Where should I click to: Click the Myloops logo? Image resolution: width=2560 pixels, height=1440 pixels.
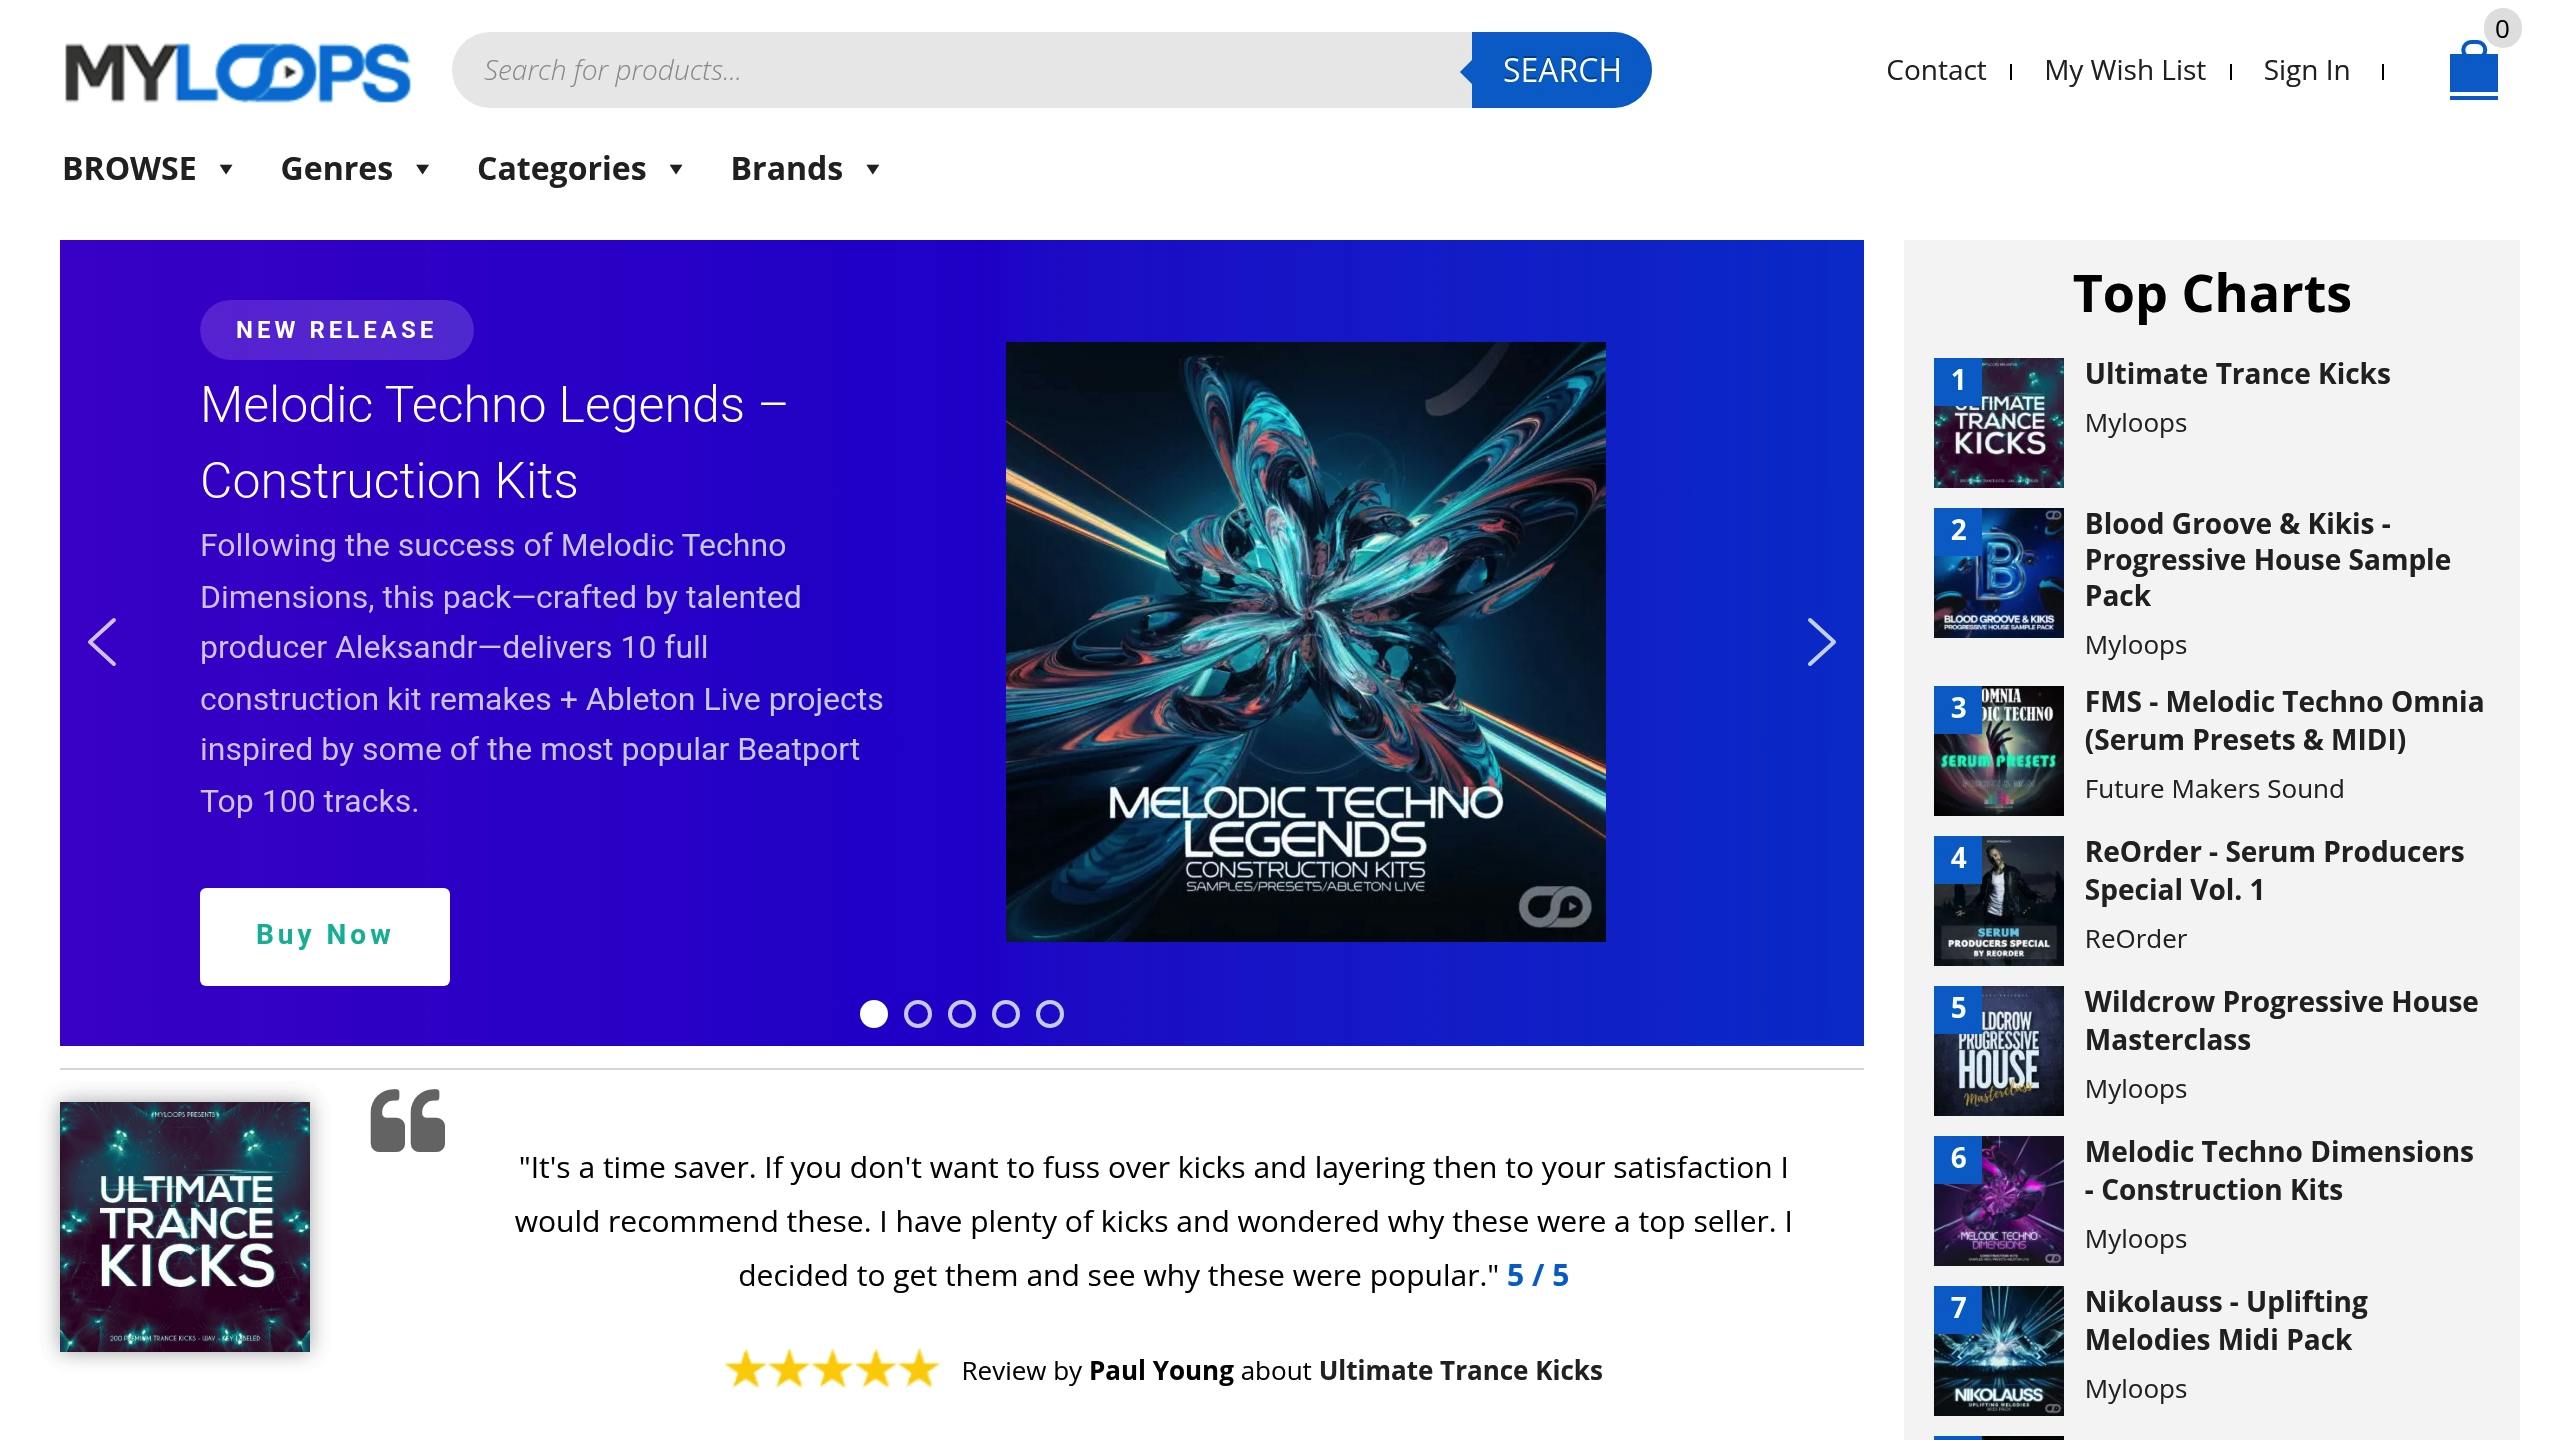pos(237,72)
